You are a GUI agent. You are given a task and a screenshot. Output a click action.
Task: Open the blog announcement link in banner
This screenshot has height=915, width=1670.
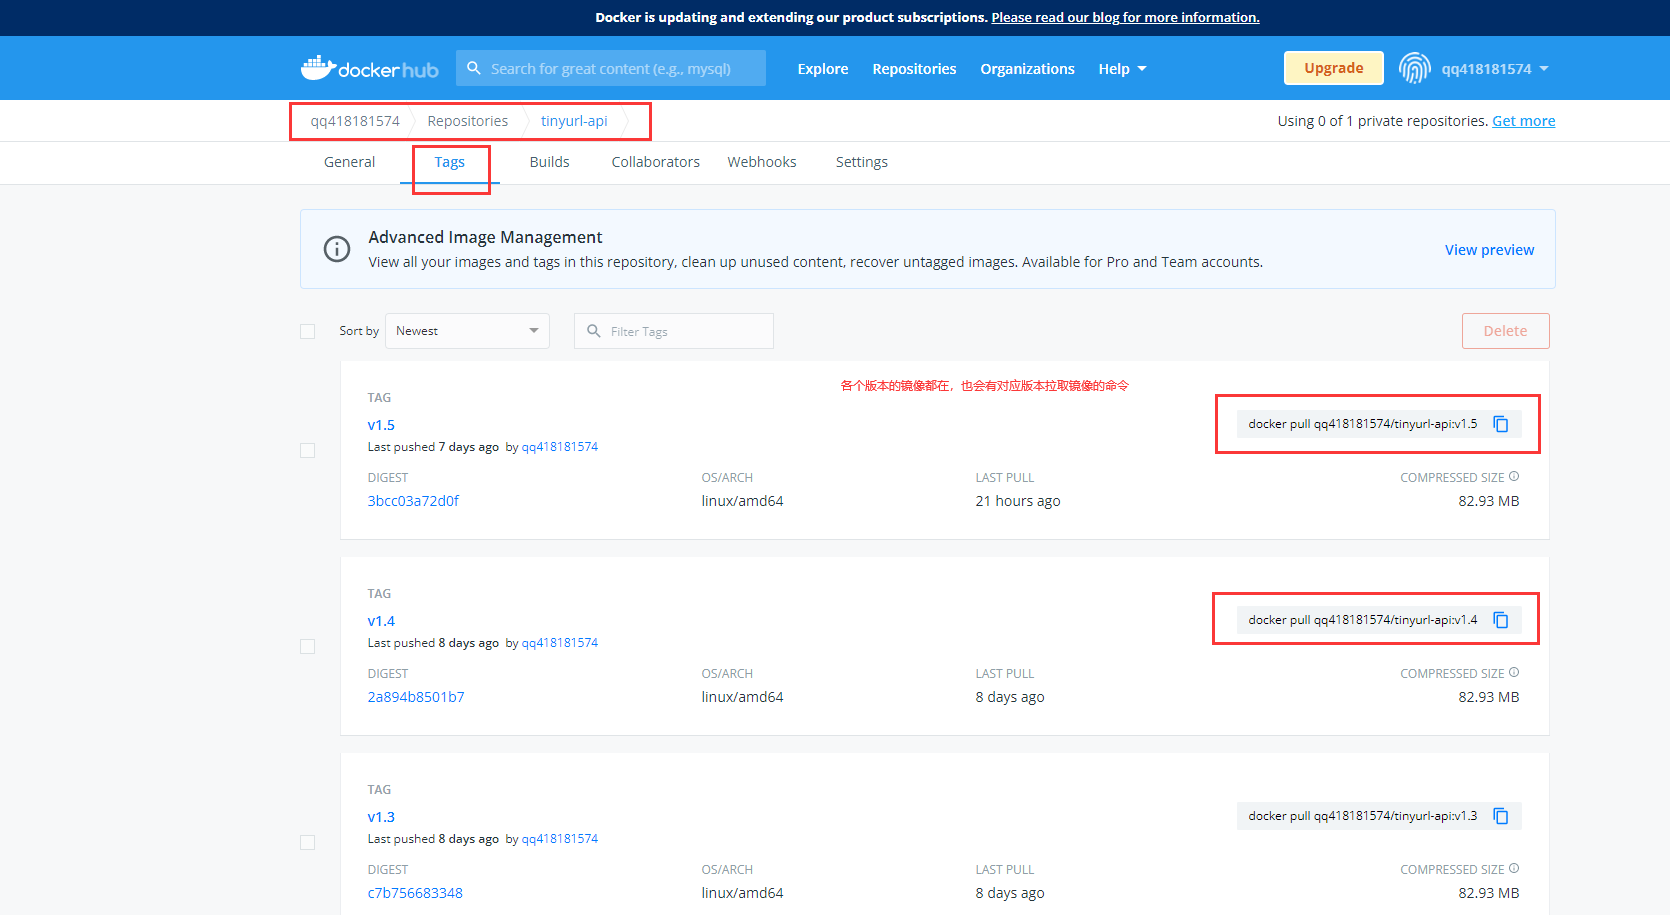pos(1125,17)
